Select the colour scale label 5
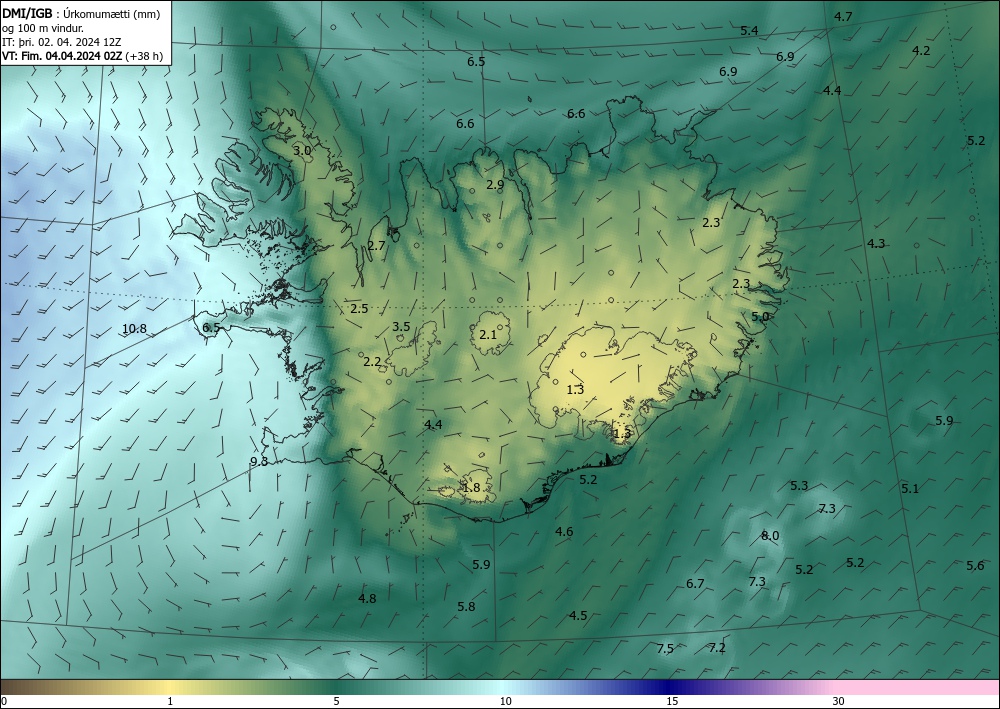This screenshot has height=709, width=1000. pyautogui.click(x=336, y=701)
